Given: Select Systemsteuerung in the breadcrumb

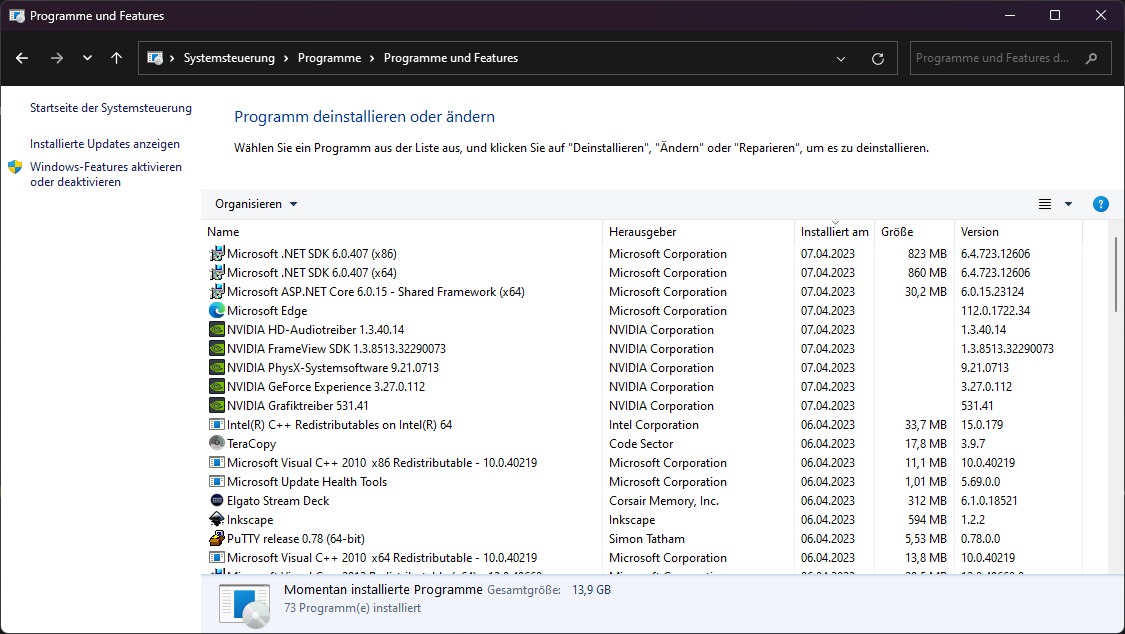Looking at the screenshot, I should [229, 58].
